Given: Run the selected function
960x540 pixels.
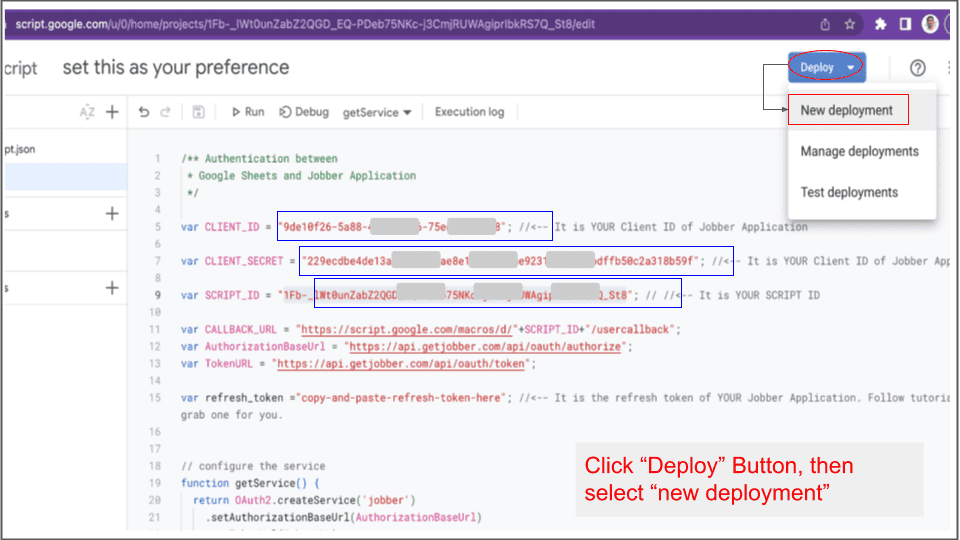Looking at the screenshot, I should tap(247, 112).
